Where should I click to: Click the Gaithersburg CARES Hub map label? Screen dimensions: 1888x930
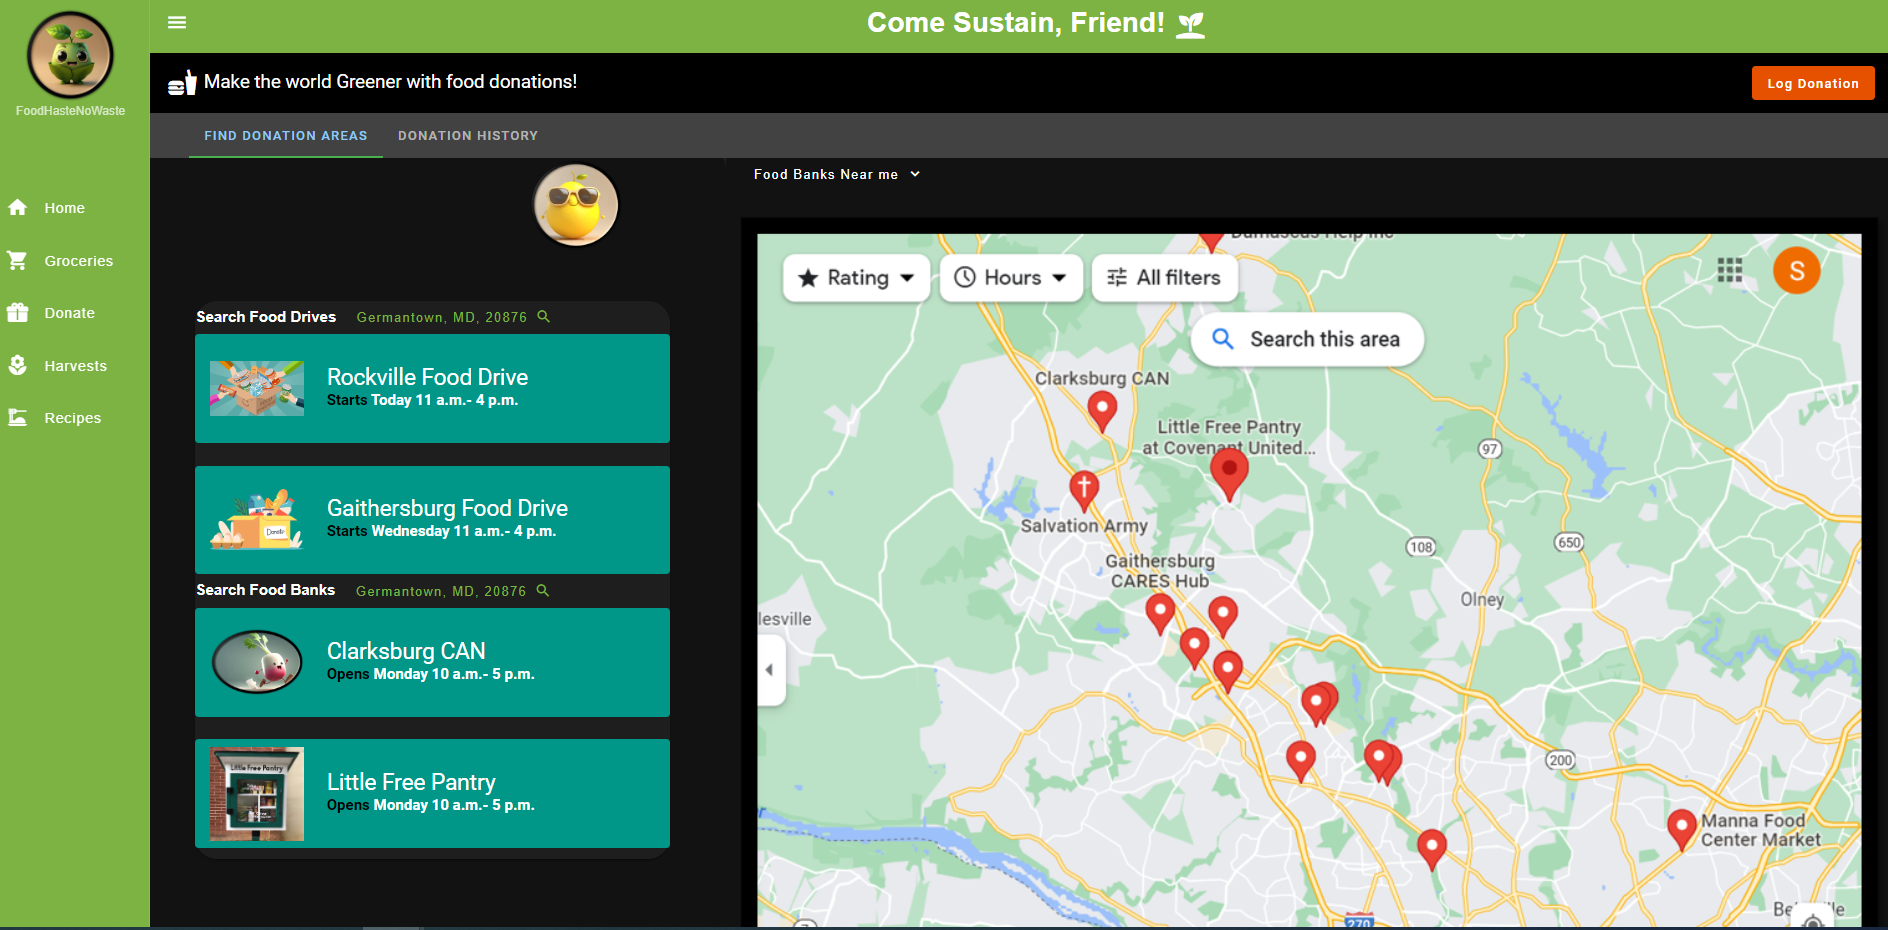1160,571
